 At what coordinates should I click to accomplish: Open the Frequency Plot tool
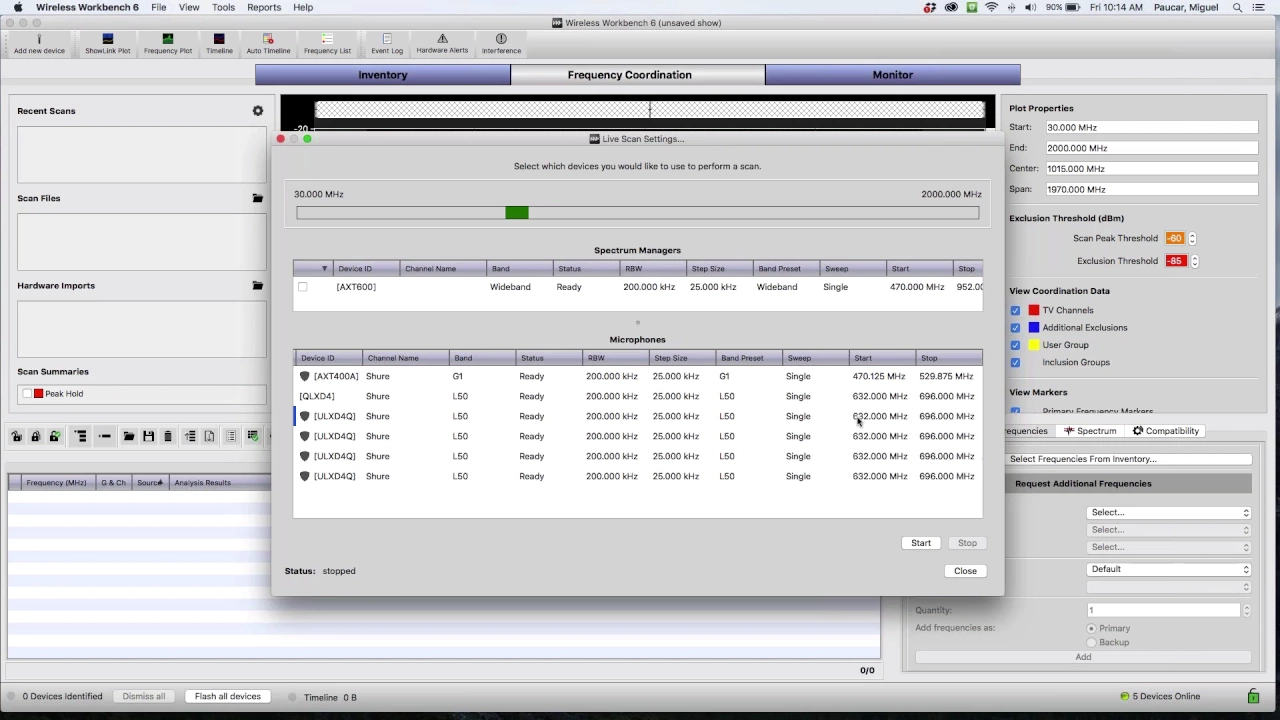click(x=167, y=44)
